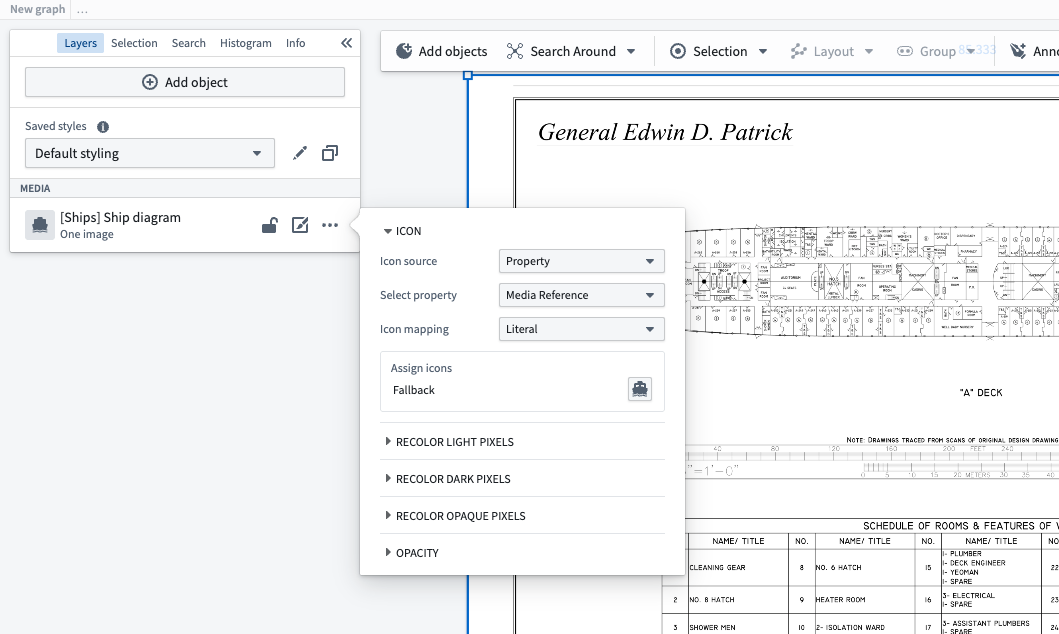Open the Icon mapping Literal dropdown
The width and height of the screenshot is (1059, 634).
click(x=582, y=329)
